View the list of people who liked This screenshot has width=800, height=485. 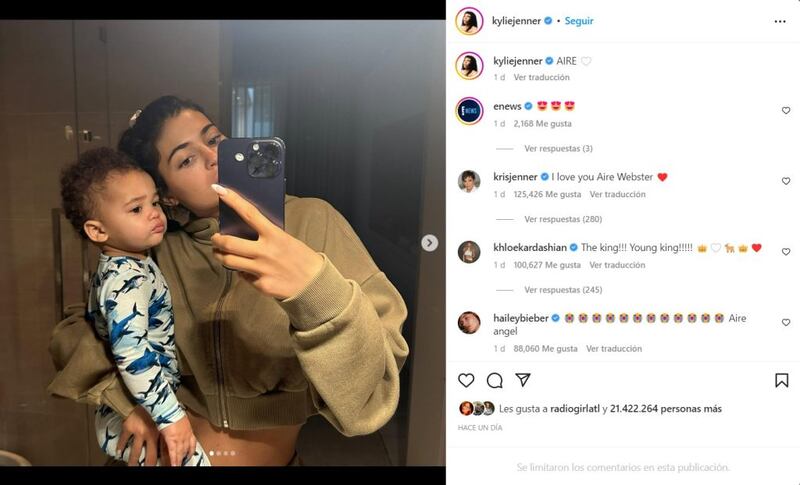665,409
